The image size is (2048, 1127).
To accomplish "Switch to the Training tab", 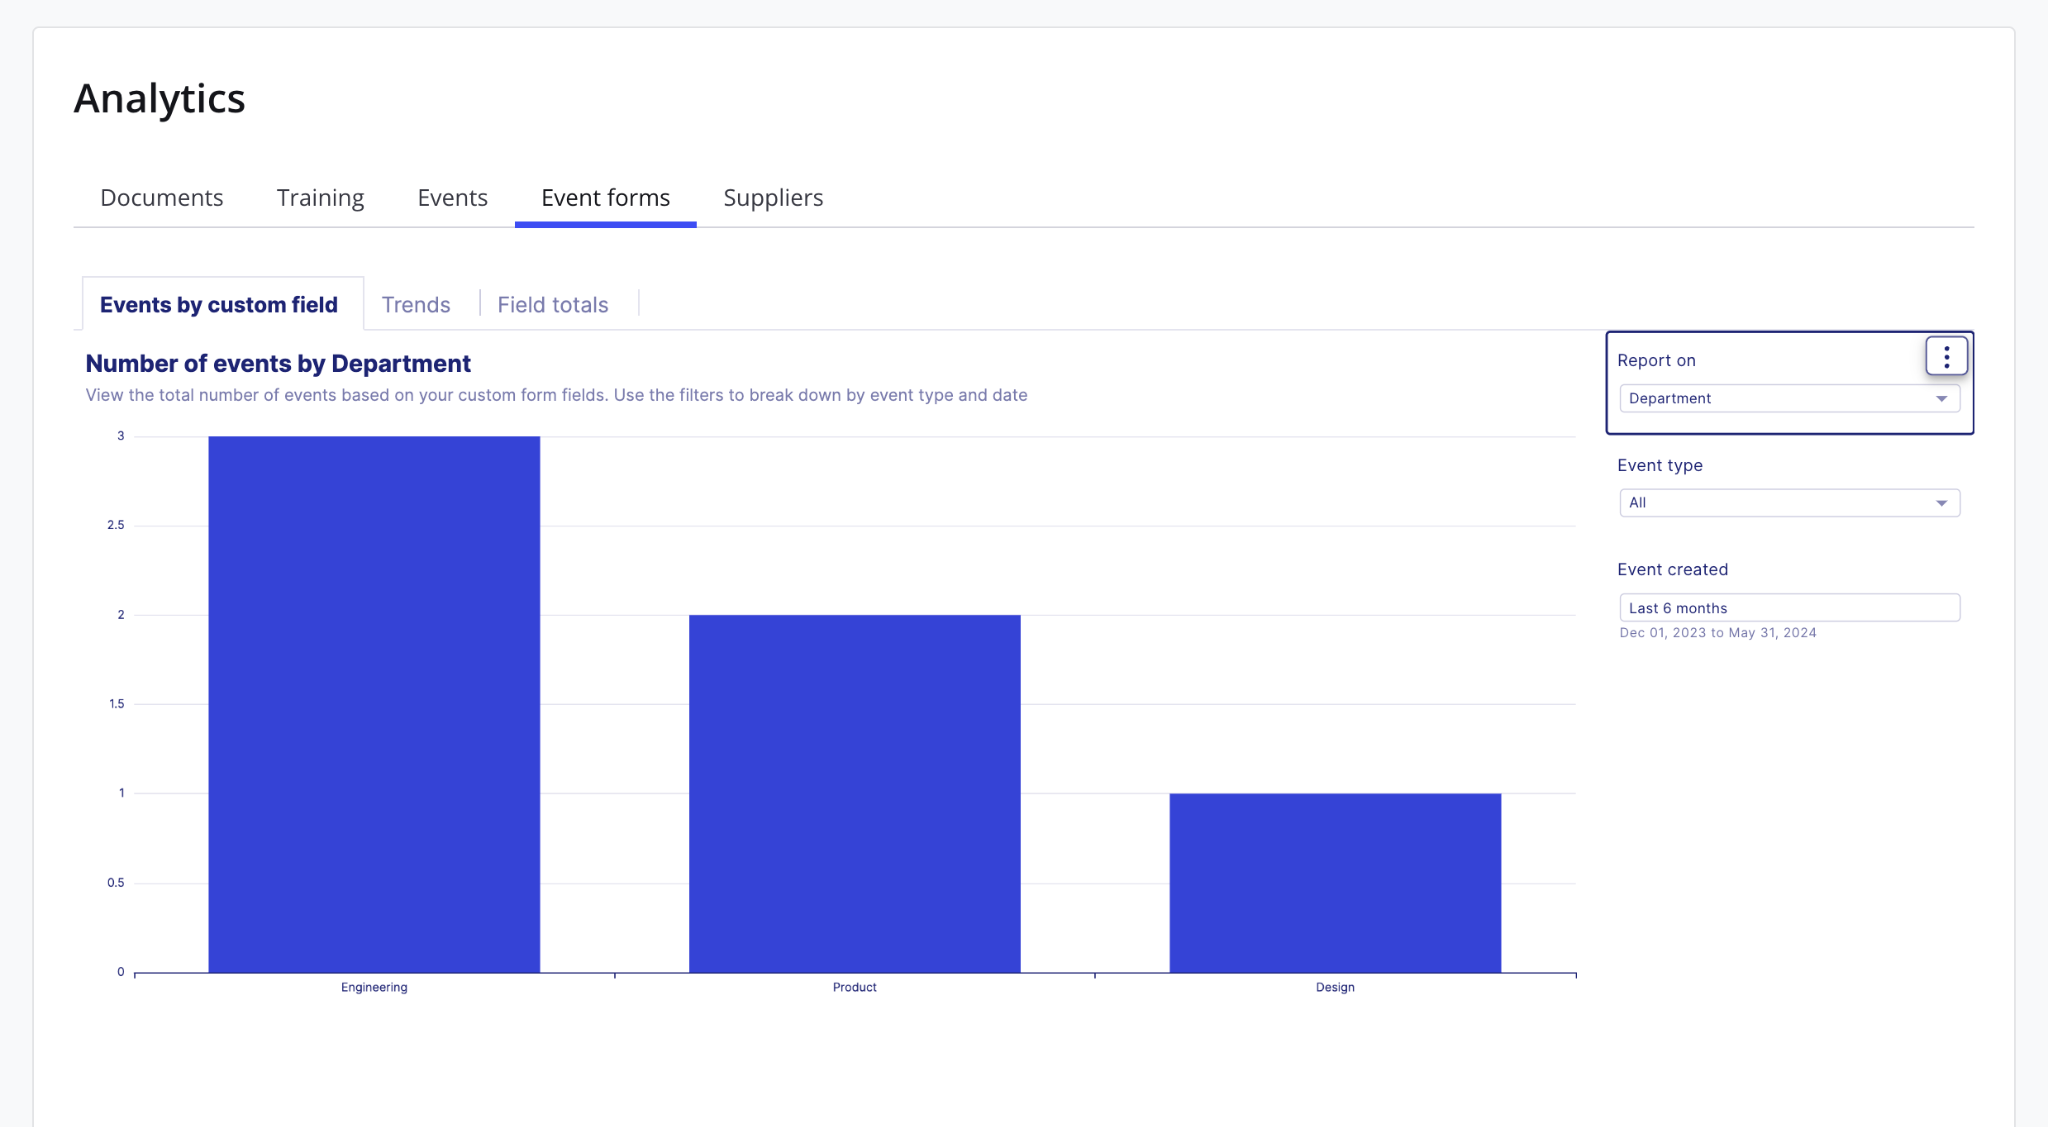I will click(x=320, y=198).
